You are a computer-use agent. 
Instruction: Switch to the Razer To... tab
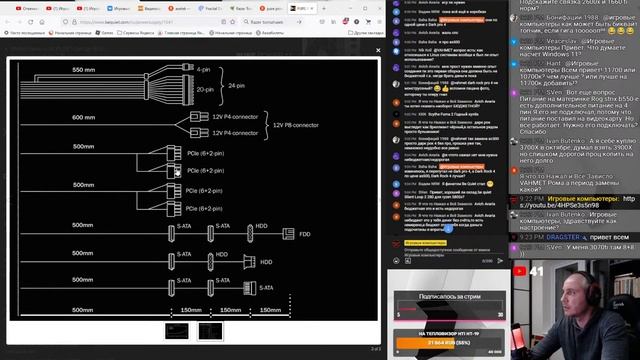[x=241, y=9]
